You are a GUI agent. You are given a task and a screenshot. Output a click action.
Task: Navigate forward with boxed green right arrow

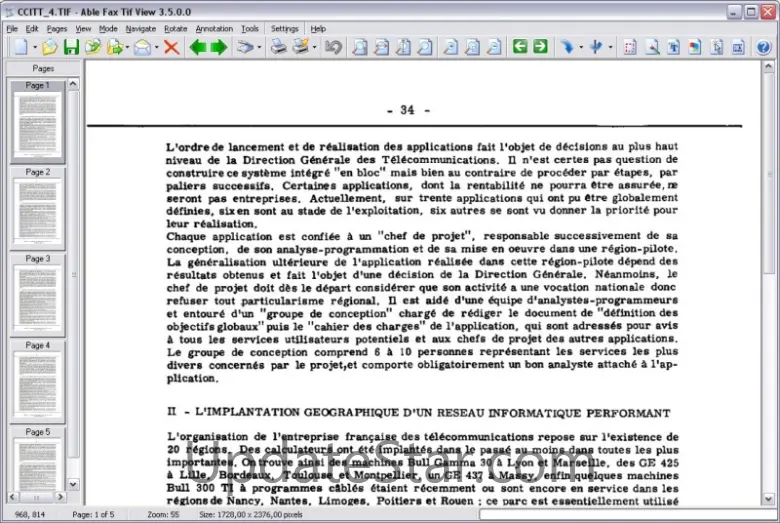point(540,47)
